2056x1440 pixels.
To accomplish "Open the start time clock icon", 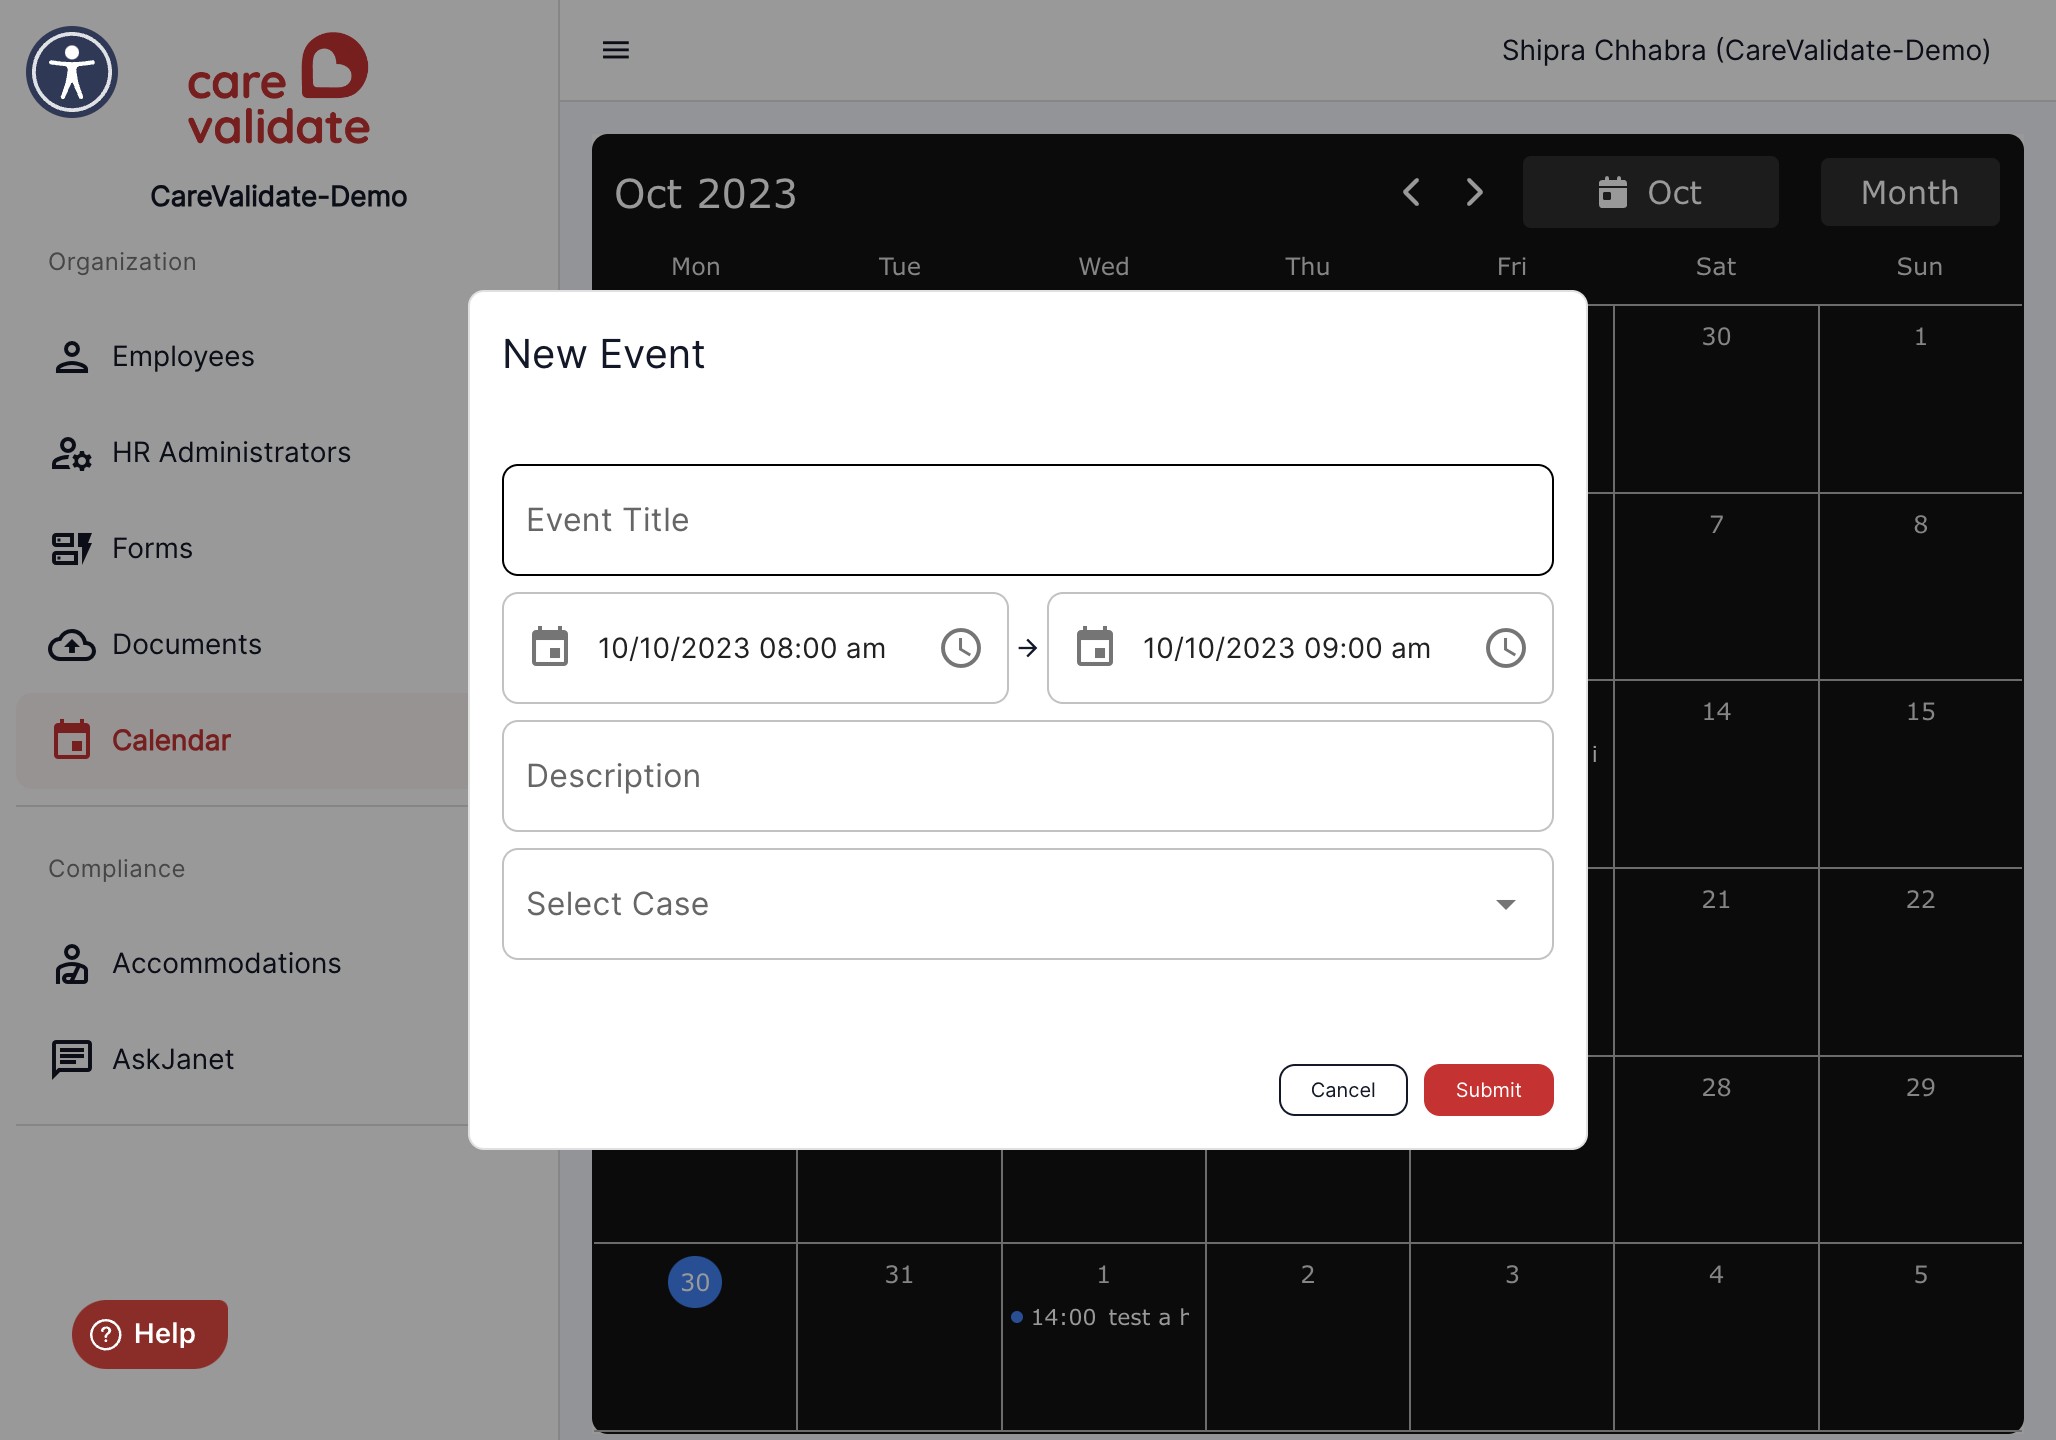I will (961, 648).
